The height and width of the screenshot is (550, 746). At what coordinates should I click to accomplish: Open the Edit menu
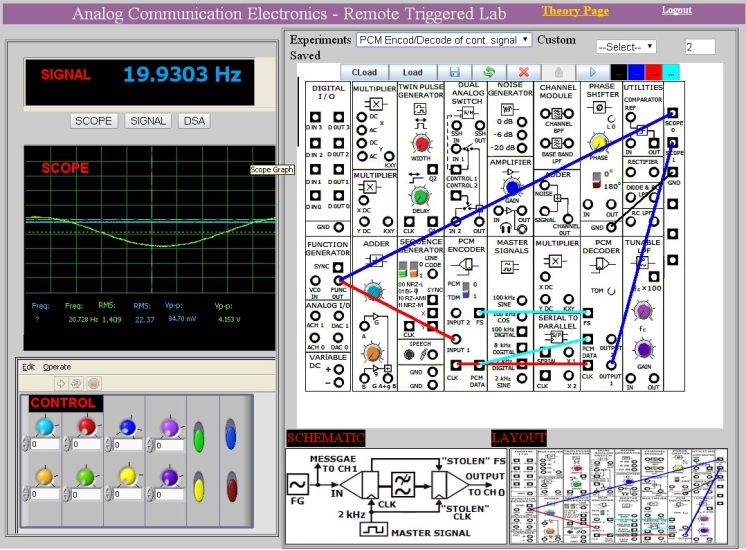pos(28,367)
